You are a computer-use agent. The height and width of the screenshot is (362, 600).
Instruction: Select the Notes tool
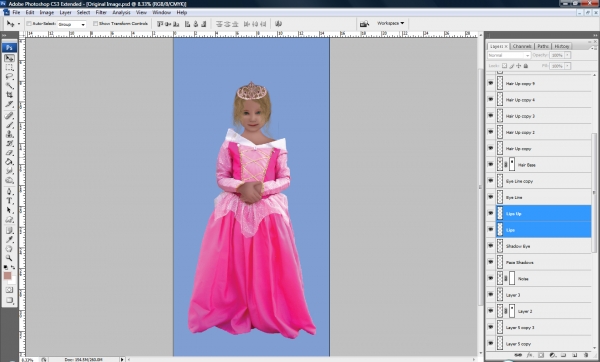coord(9,230)
